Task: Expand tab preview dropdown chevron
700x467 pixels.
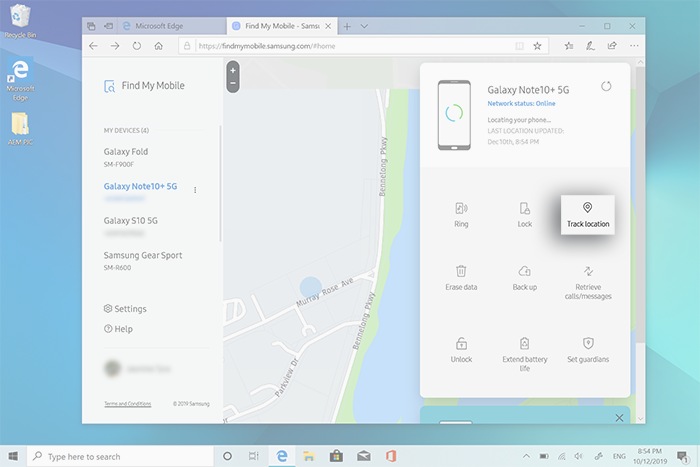Action: [x=364, y=26]
